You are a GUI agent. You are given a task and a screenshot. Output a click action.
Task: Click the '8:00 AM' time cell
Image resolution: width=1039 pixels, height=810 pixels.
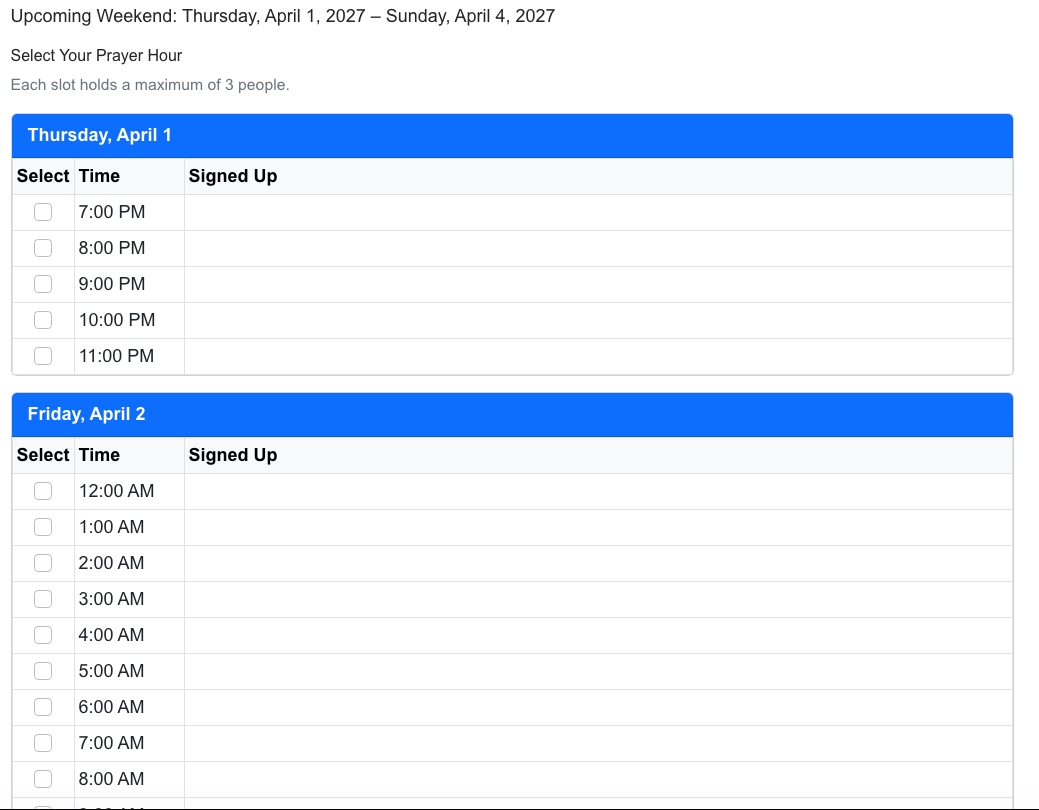129,779
